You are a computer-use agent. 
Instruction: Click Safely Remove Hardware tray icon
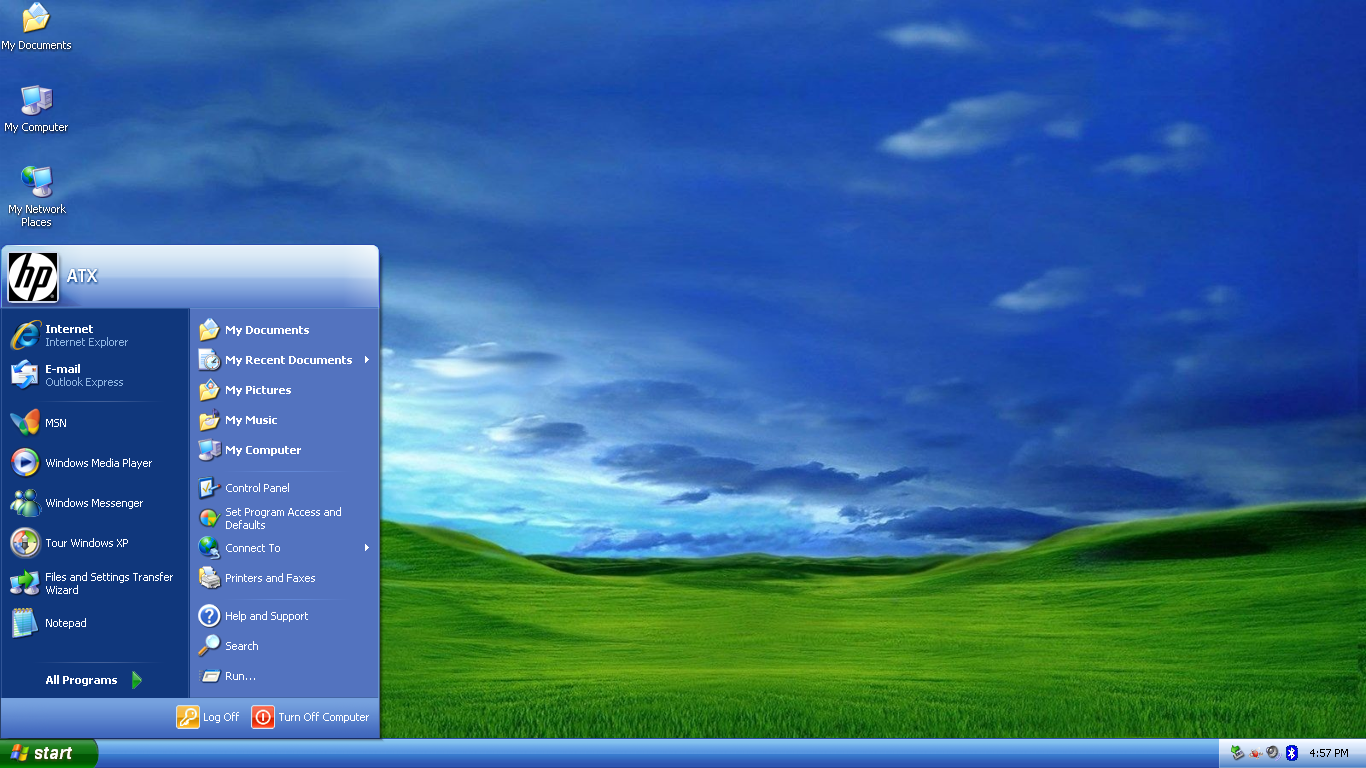(x=1237, y=753)
